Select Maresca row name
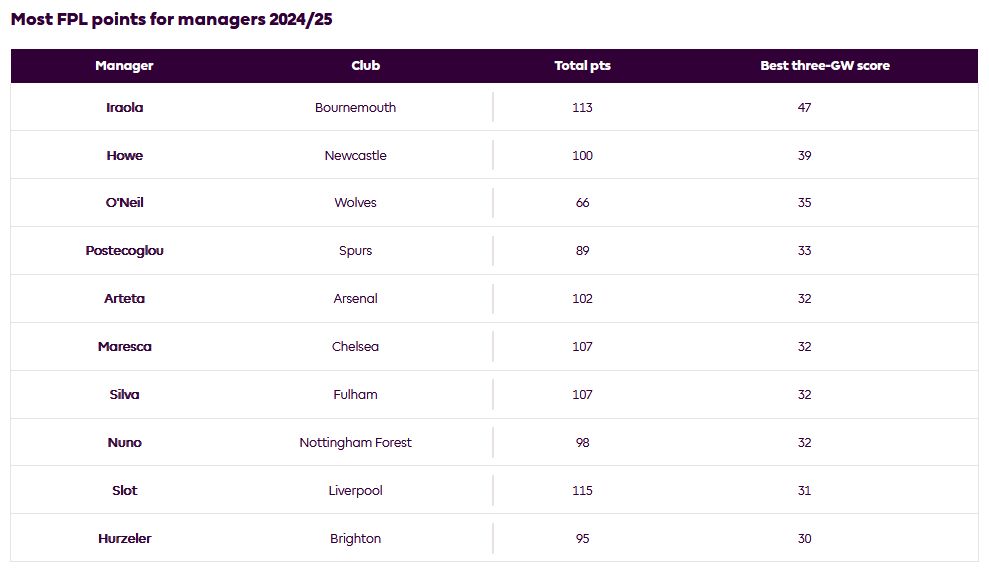989x579 pixels. [x=124, y=346]
